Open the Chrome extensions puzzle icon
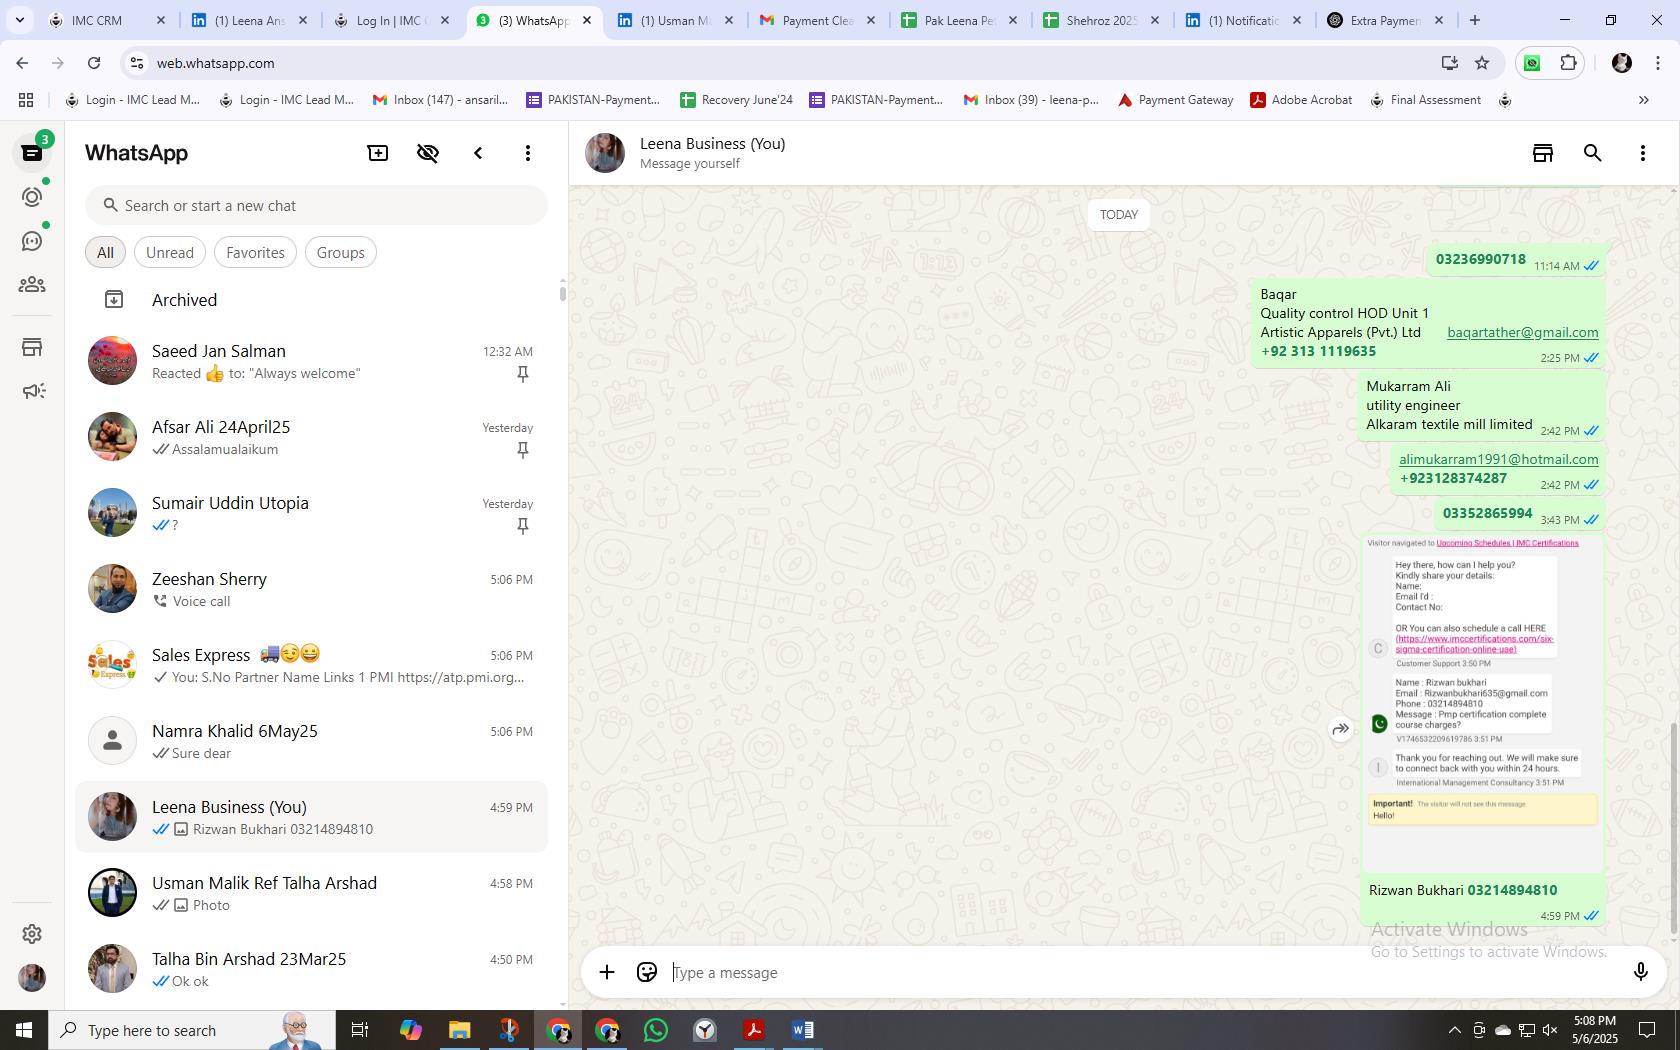 tap(1568, 63)
